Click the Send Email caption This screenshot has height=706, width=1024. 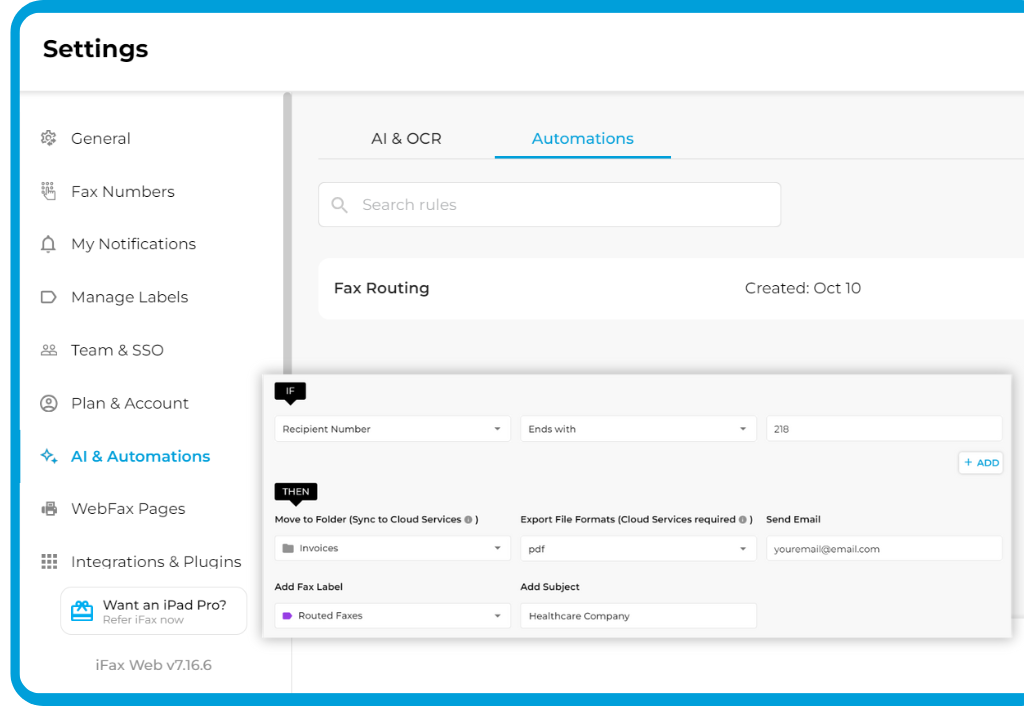point(793,519)
